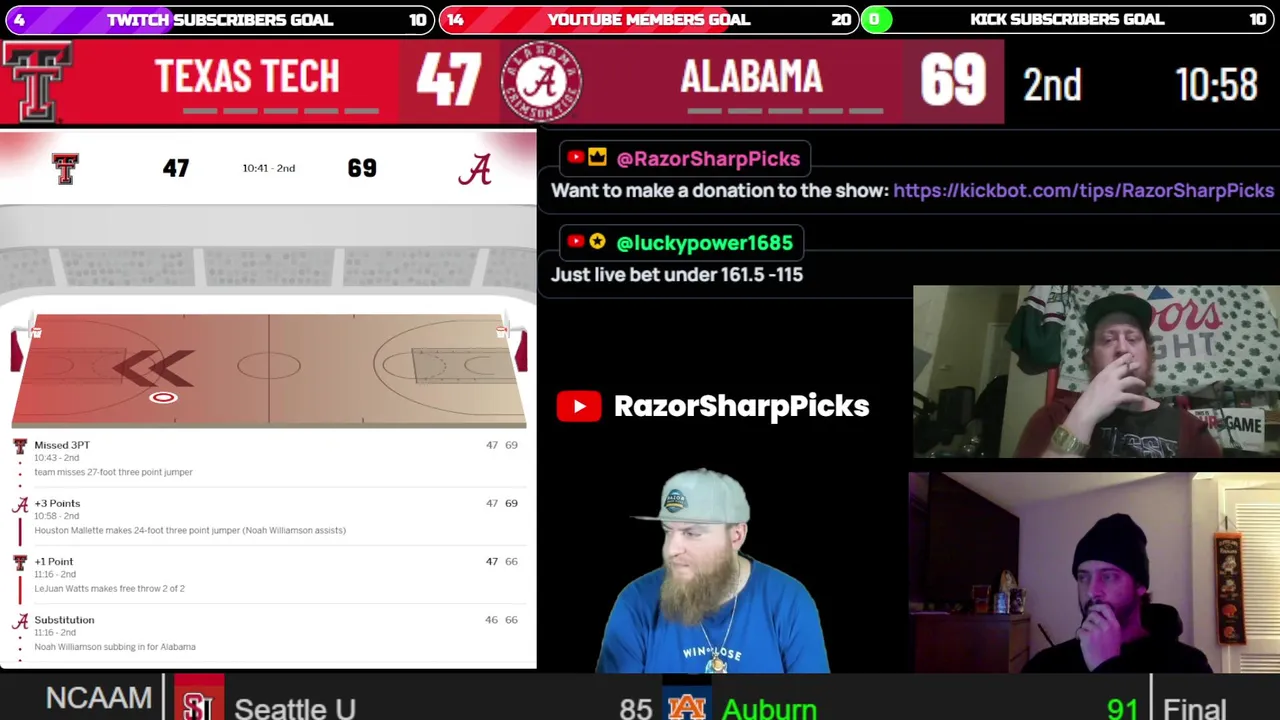Image resolution: width=1280 pixels, height=720 pixels.
Task: Open the kickbot.com tips donation link
Action: (1083, 190)
